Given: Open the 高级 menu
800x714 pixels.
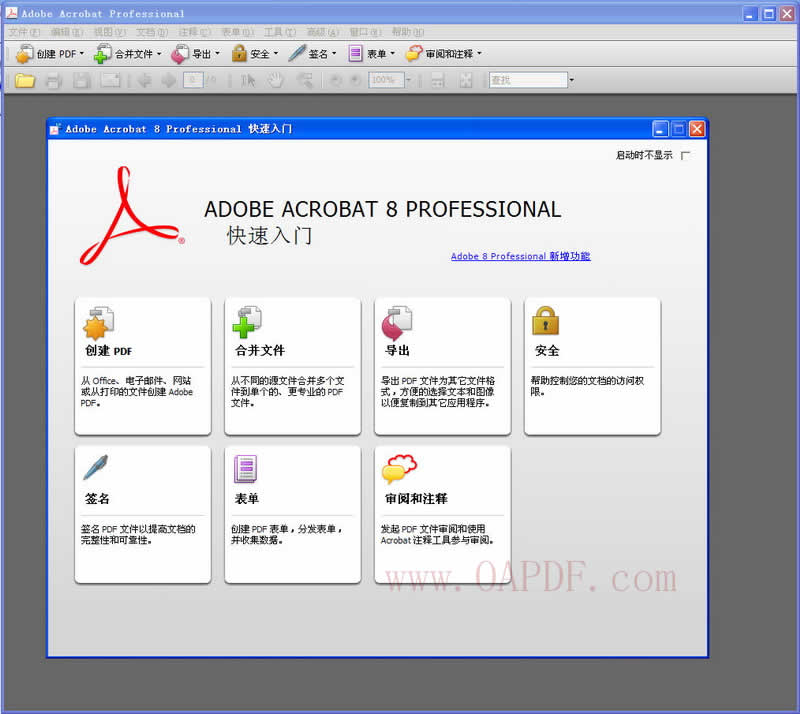Looking at the screenshot, I should click(x=322, y=32).
